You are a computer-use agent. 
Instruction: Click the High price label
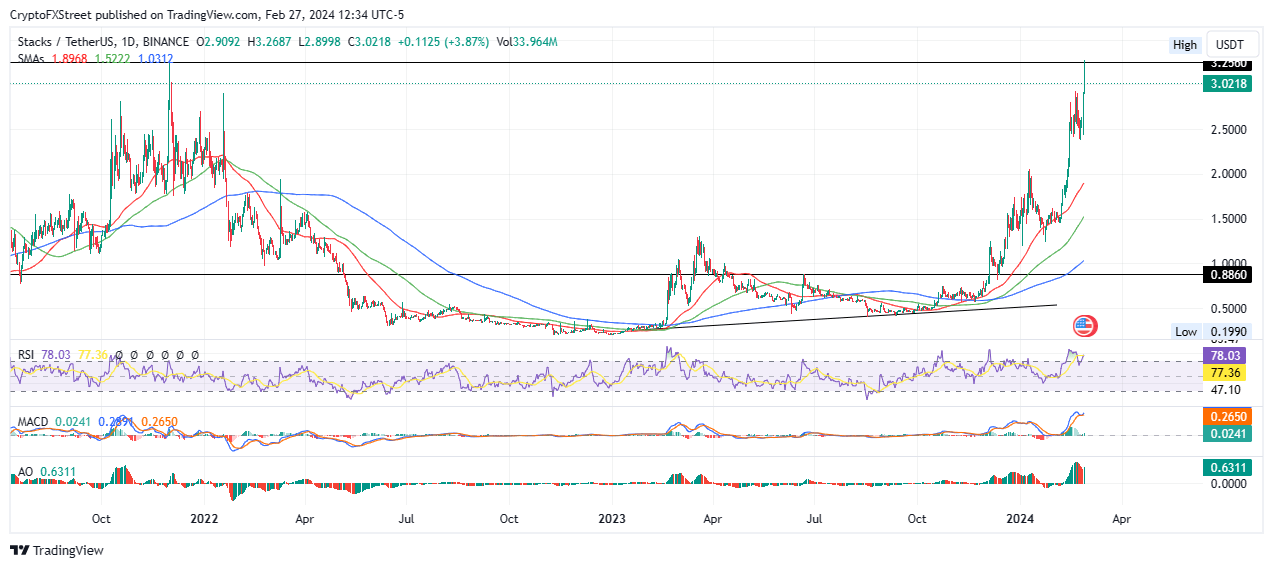coord(1184,45)
